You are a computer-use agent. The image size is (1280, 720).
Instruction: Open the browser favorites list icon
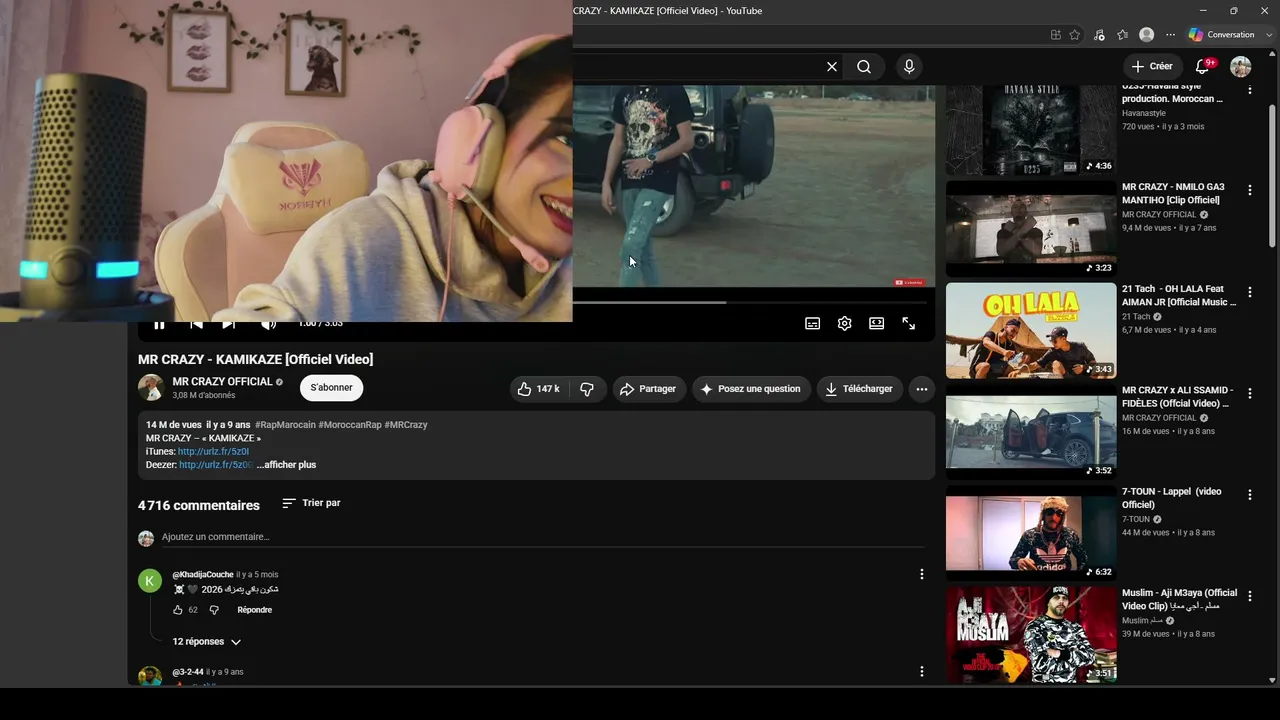coord(1123,35)
